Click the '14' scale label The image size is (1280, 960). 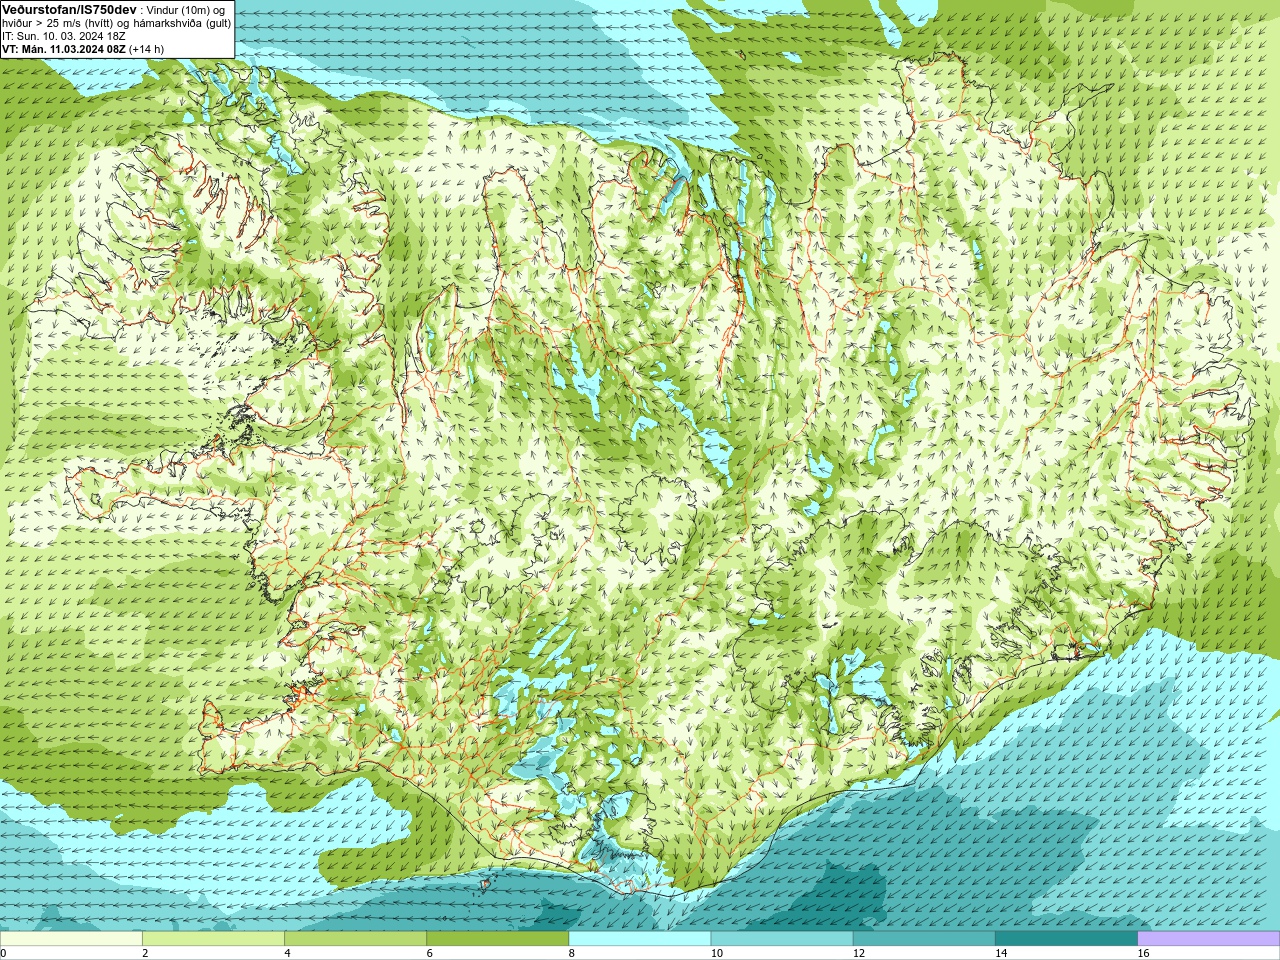tap(1001, 953)
